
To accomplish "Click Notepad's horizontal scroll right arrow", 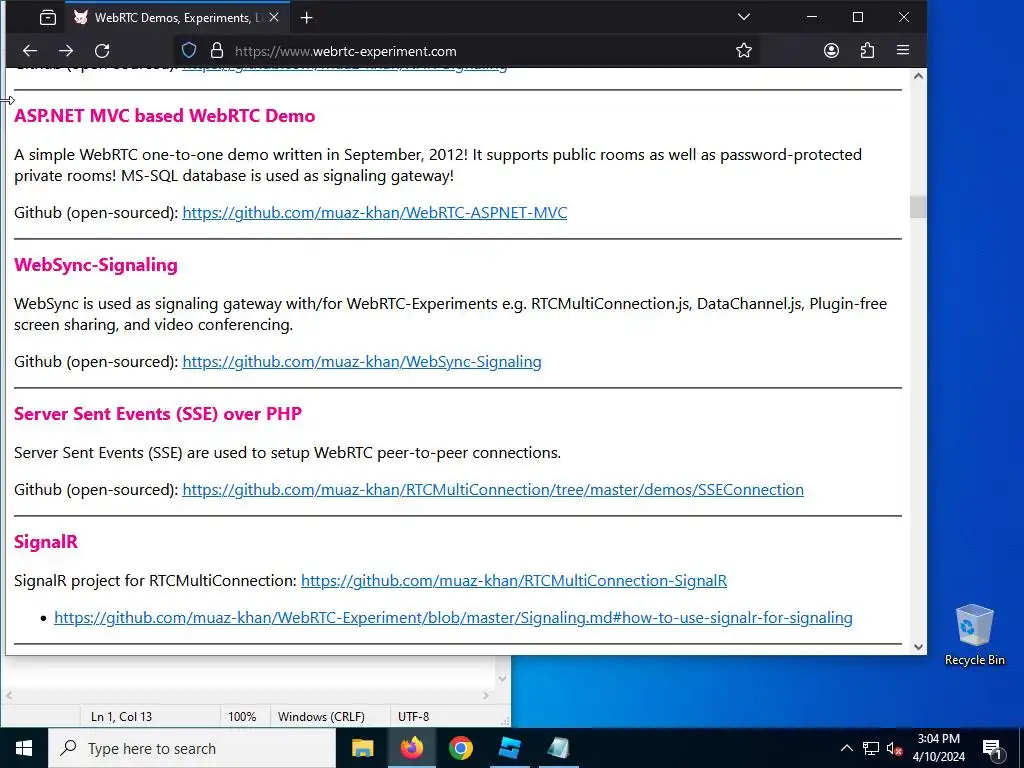I will [x=486, y=696].
